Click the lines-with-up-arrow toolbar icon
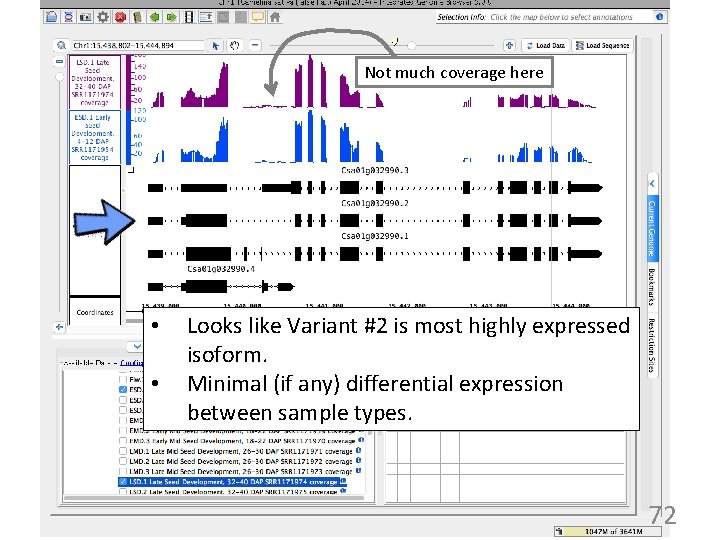This screenshot has height=540, width=720. (206, 17)
